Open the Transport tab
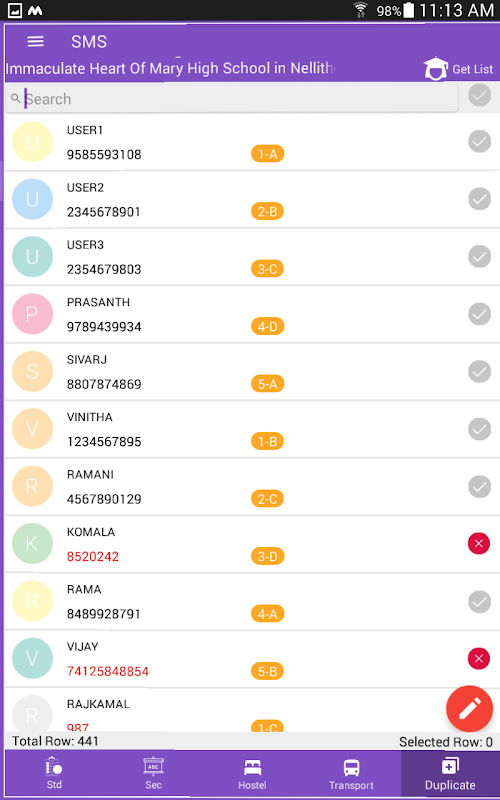The image size is (500, 800). (x=351, y=773)
